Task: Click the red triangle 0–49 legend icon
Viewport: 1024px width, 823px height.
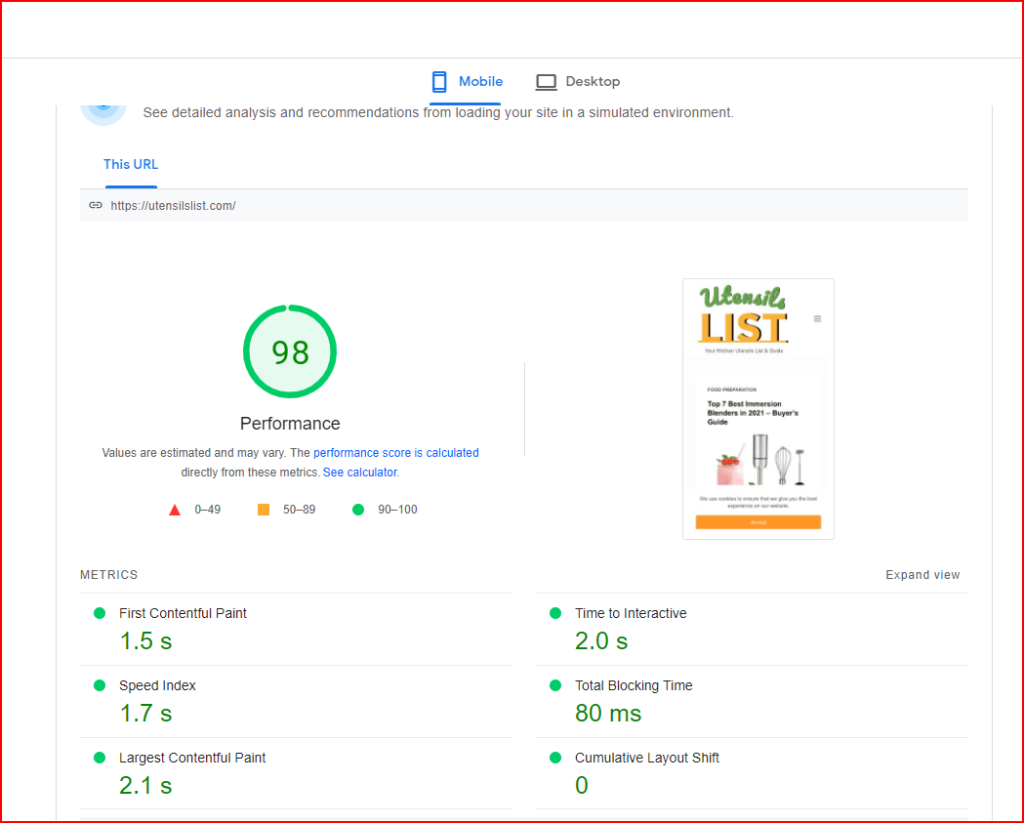Action: [175, 510]
